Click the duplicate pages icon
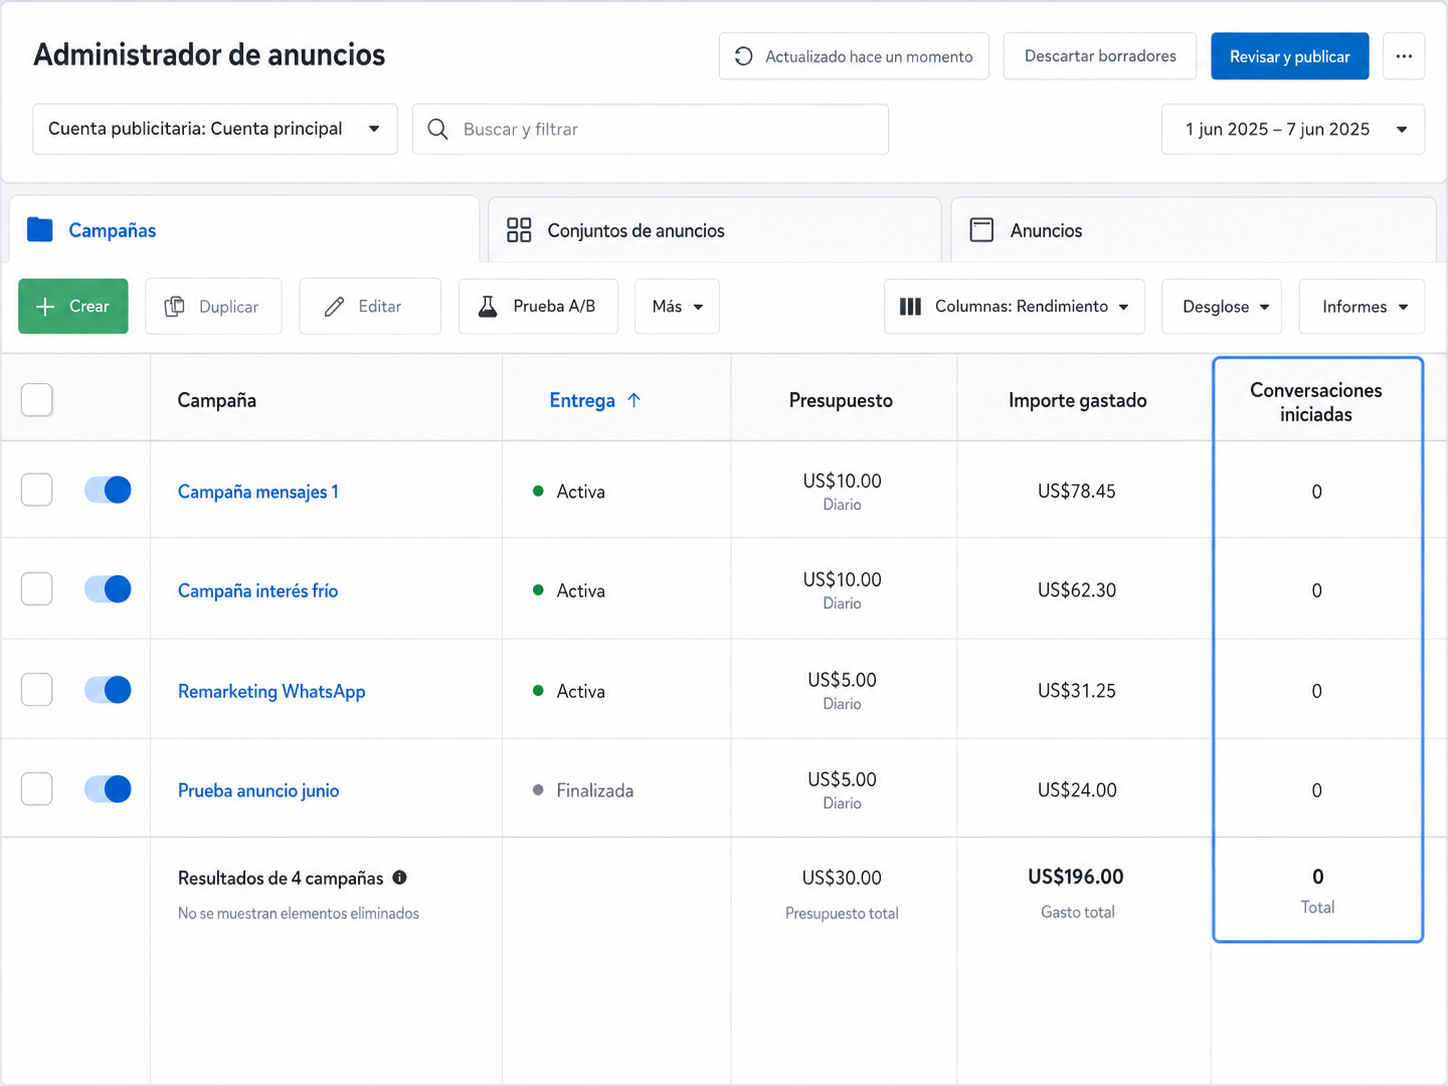 pos(174,306)
